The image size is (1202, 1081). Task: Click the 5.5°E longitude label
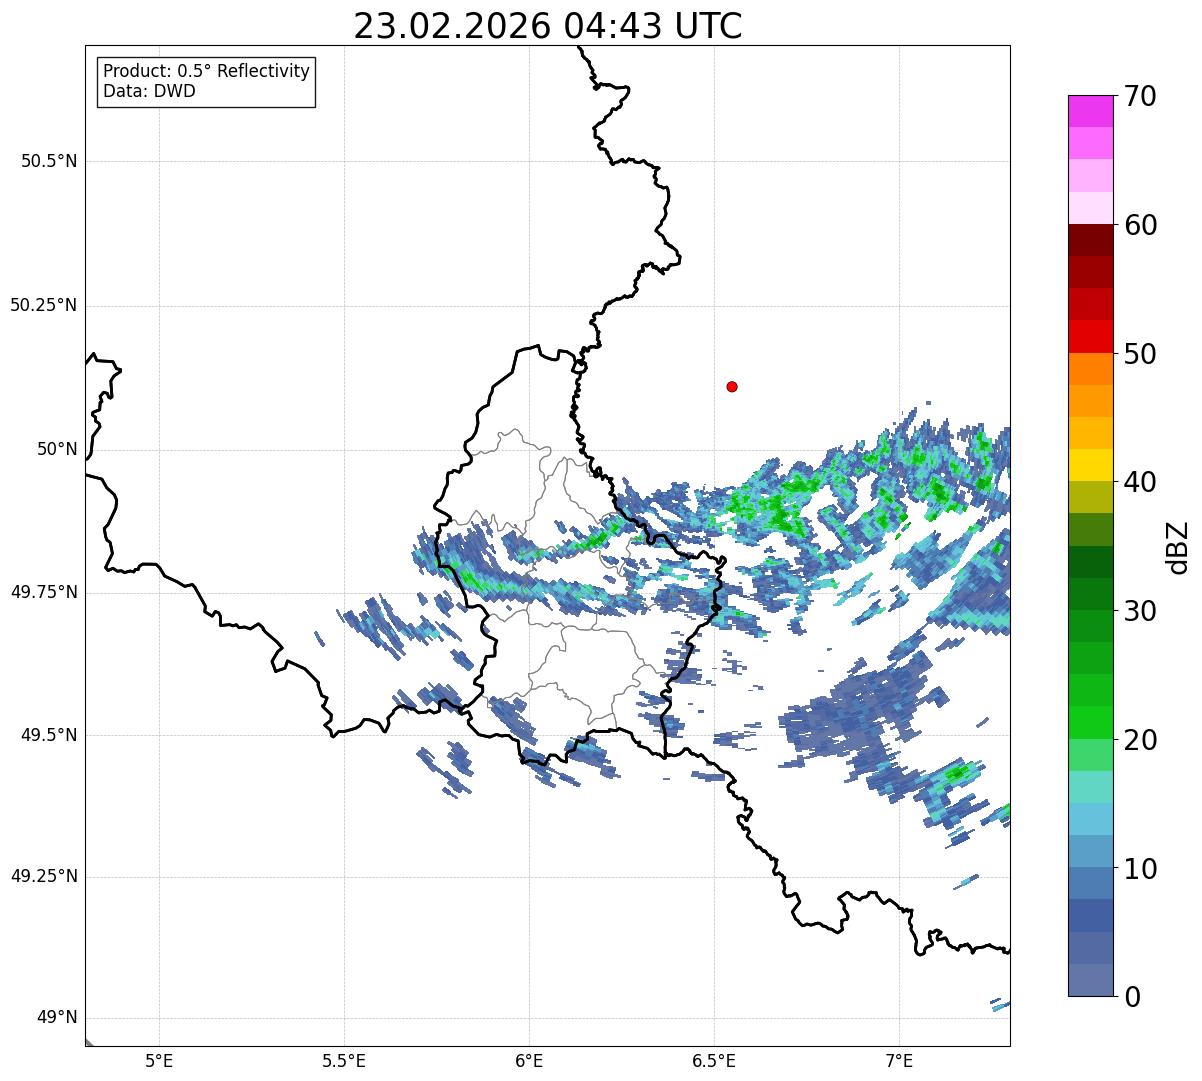pos(344,1060)
